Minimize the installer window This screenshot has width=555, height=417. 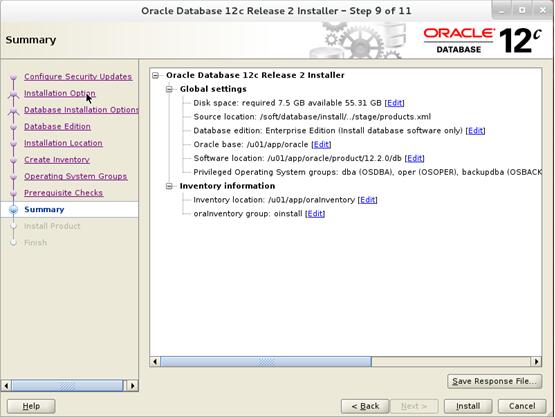[x=502, y=11]
